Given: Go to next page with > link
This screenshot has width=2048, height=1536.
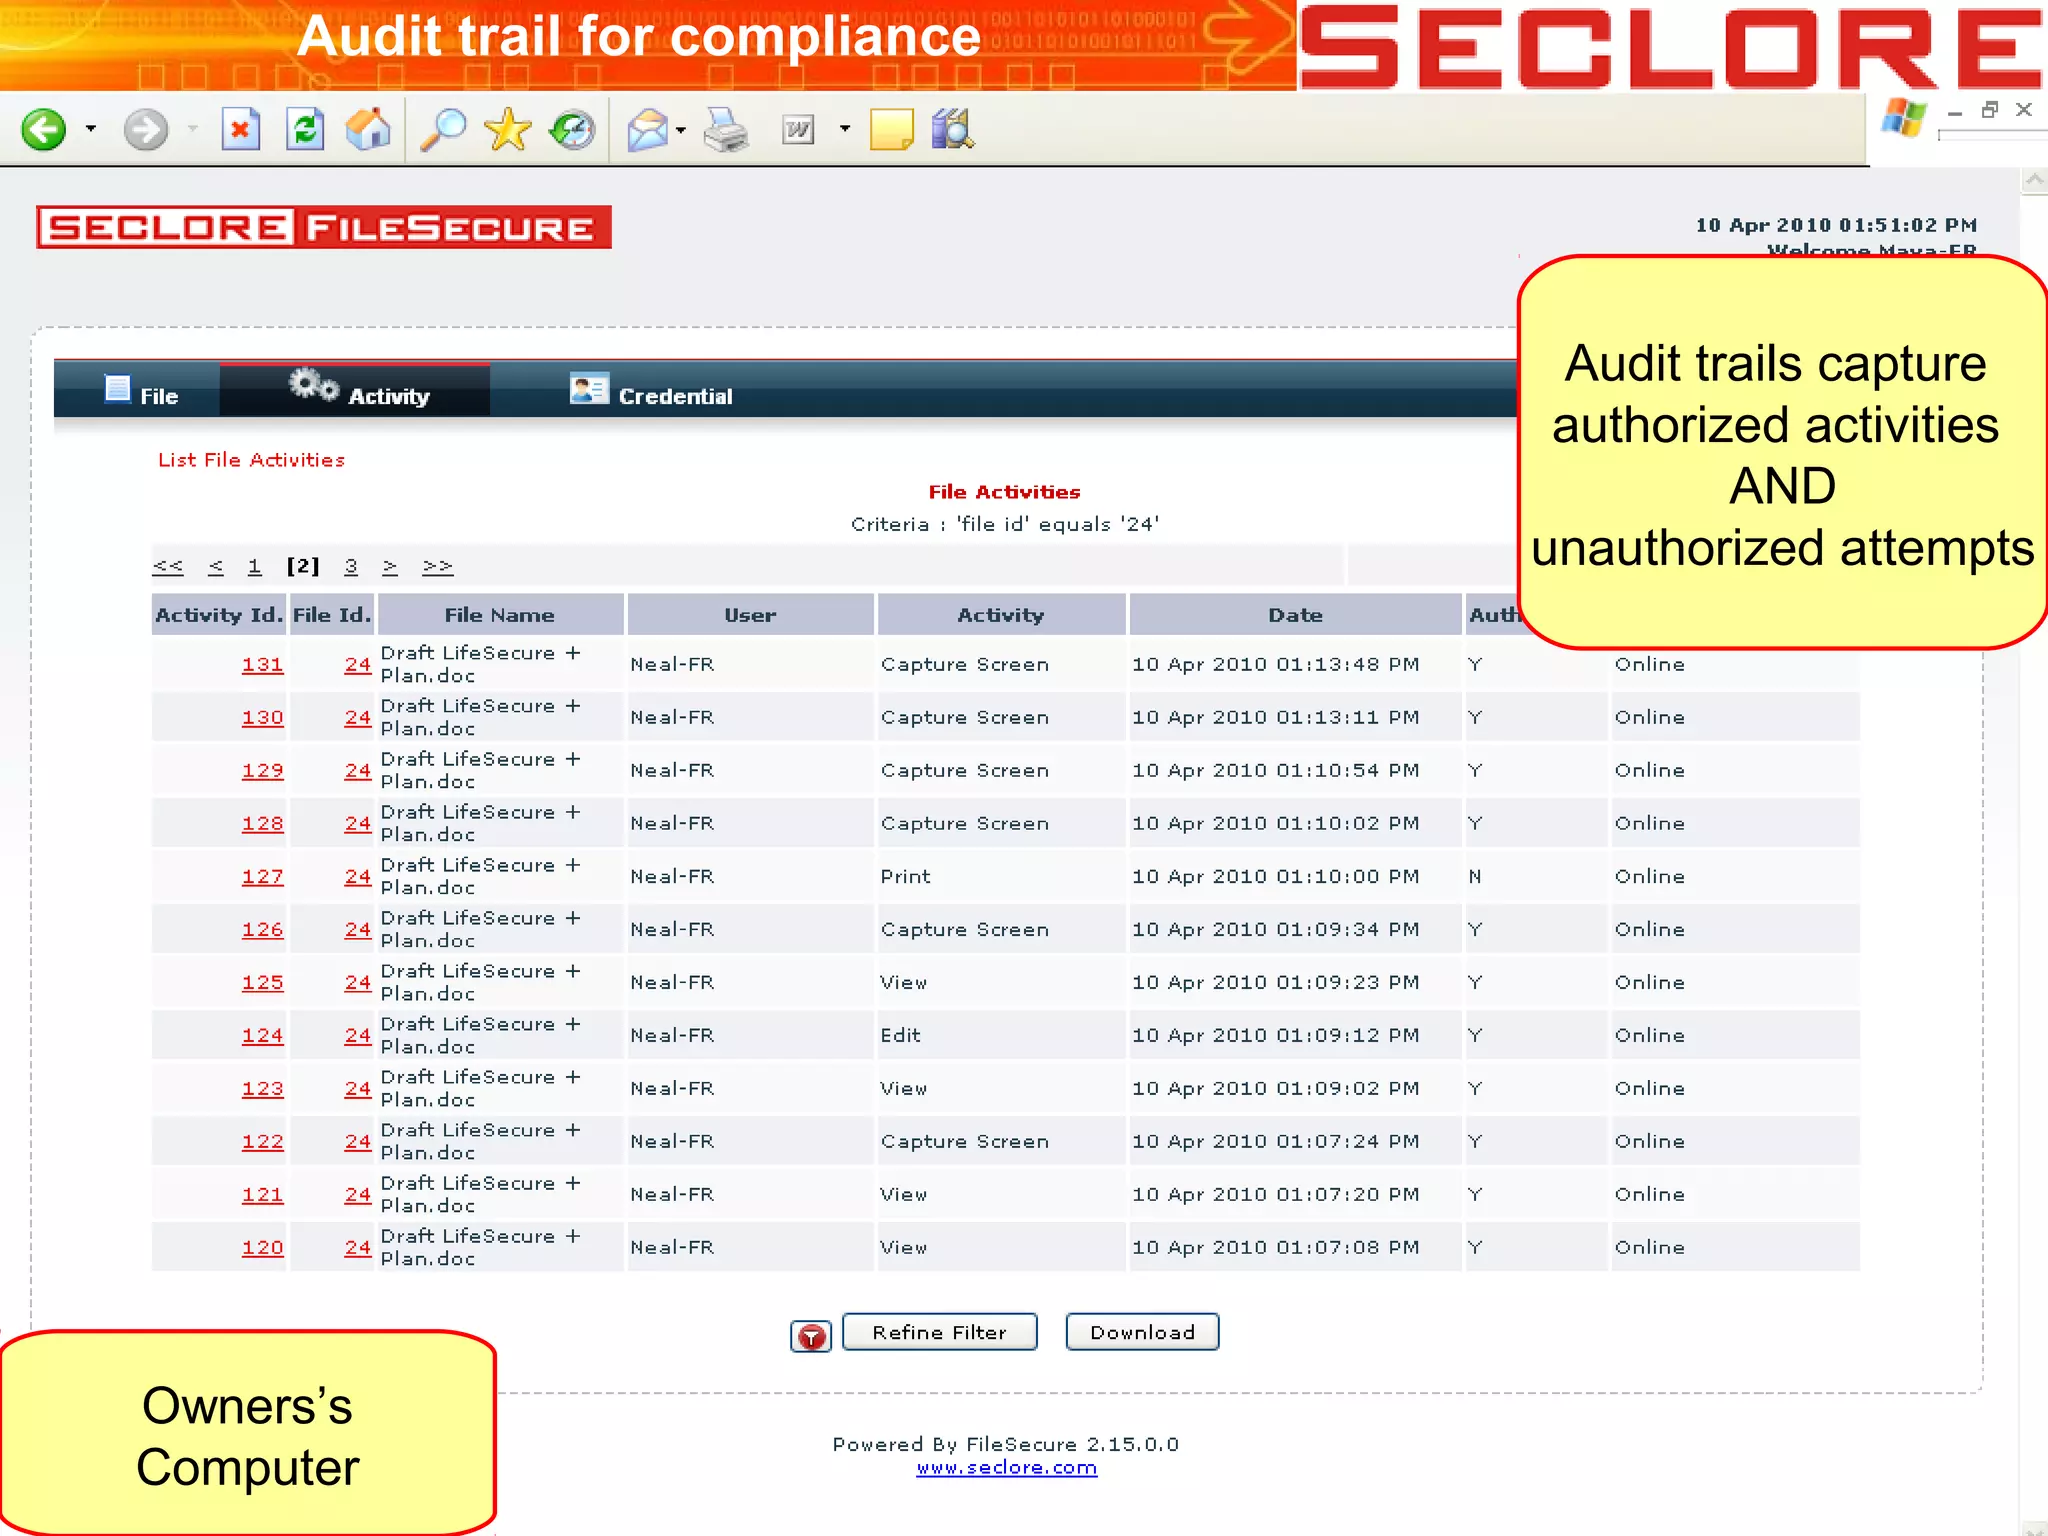Looking at the screenshot, I should (390, 566).
